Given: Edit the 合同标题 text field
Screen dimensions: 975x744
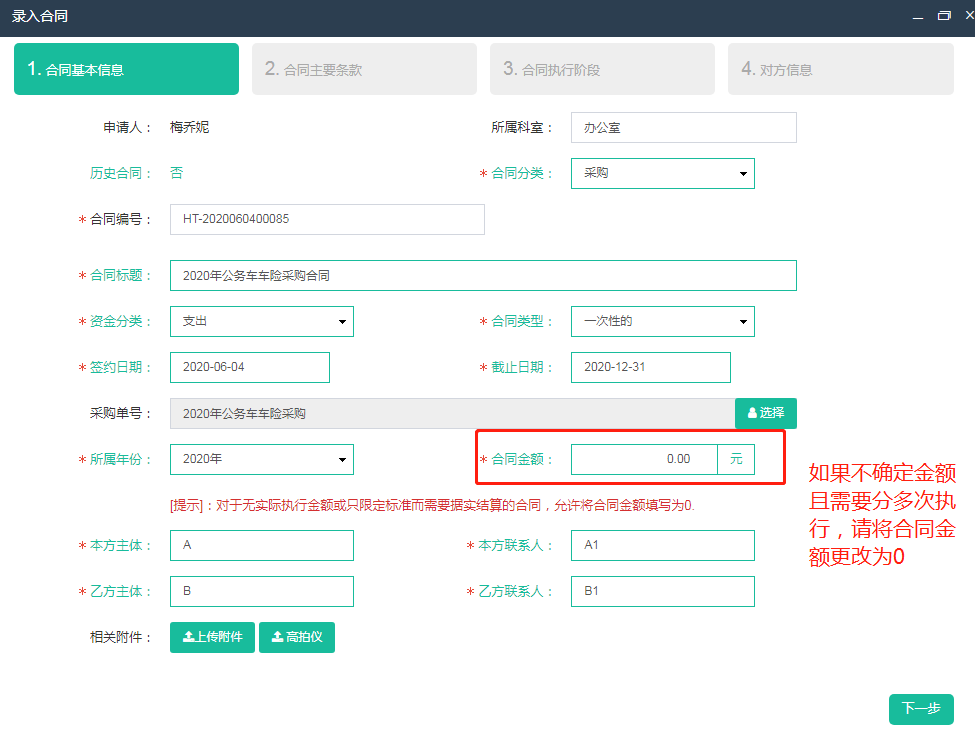Looking at the screenshot, I should (483, 275).
